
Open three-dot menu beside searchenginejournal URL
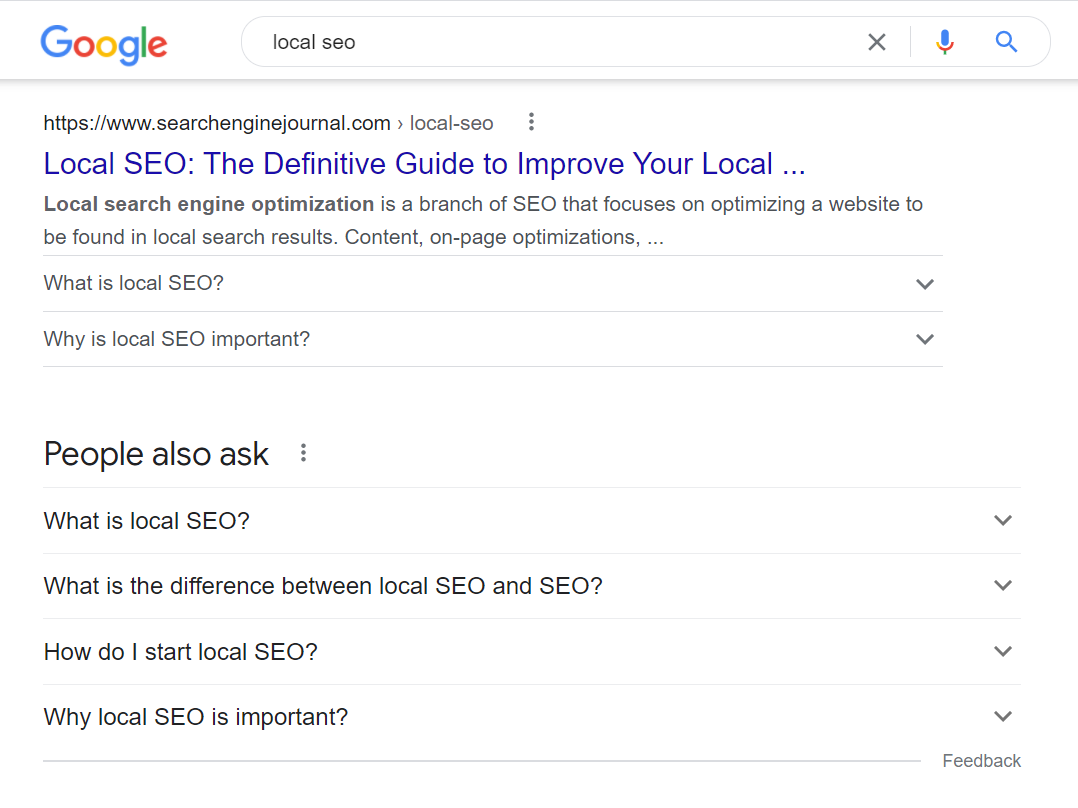(x=531, y=122)
